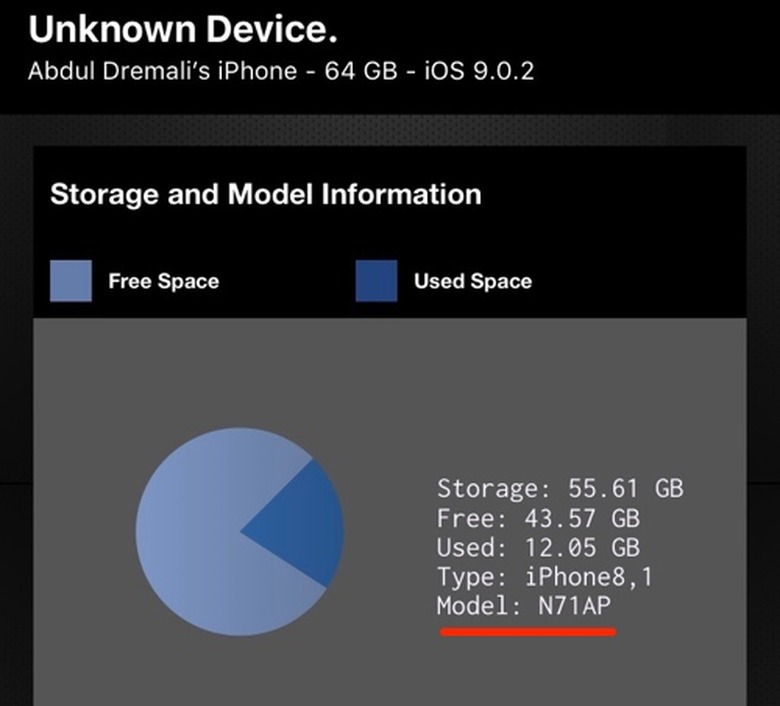Click the light blue Free Space swatch
780x706 pixels.
[71, 281]
